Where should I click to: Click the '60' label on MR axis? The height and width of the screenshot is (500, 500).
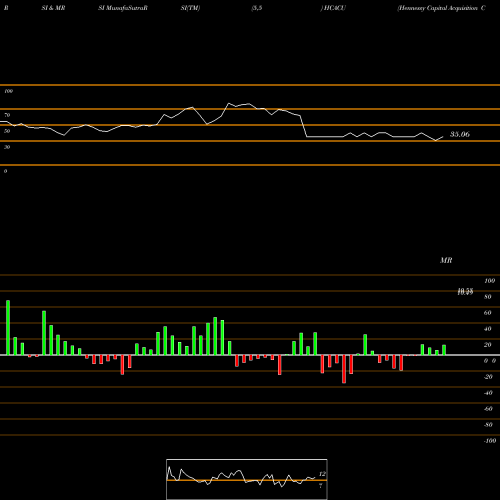488,313
